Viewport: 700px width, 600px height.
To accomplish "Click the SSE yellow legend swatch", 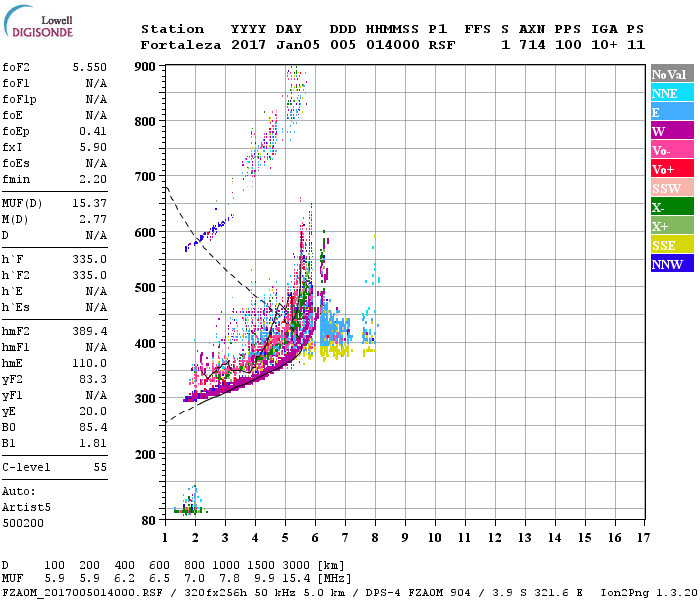I will point(672,245).
